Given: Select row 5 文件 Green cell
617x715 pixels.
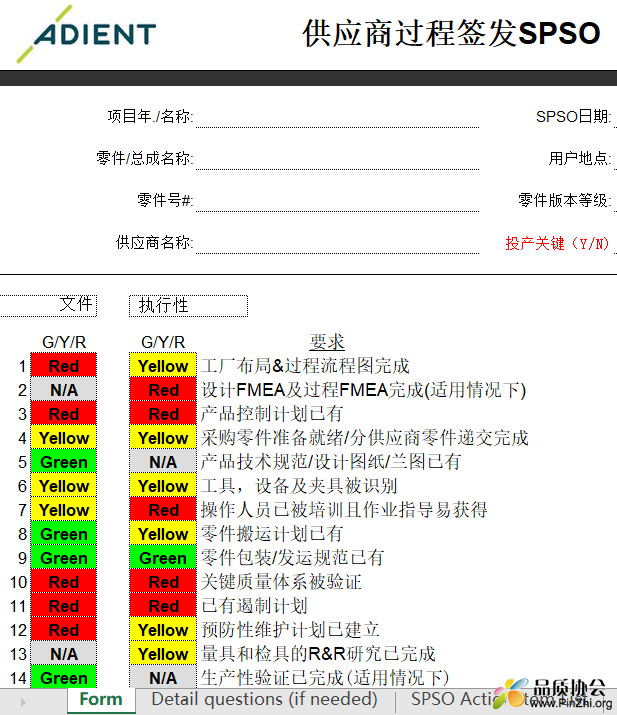Looking at the screenshot, I should coord(63,462).
